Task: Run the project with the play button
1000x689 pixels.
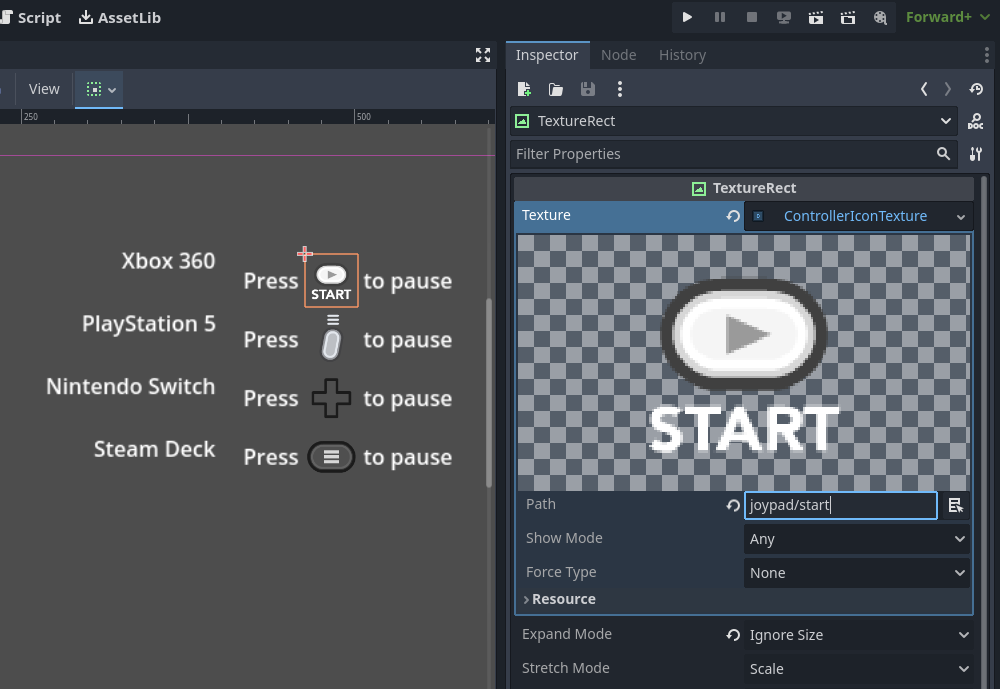Action: 687,17
